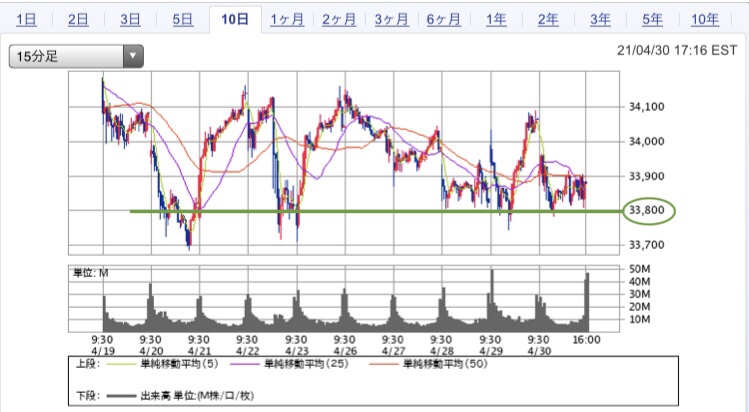Click the 10M volume axis label
Viewport: 749px width, 412px height.
tap(639, 319)
